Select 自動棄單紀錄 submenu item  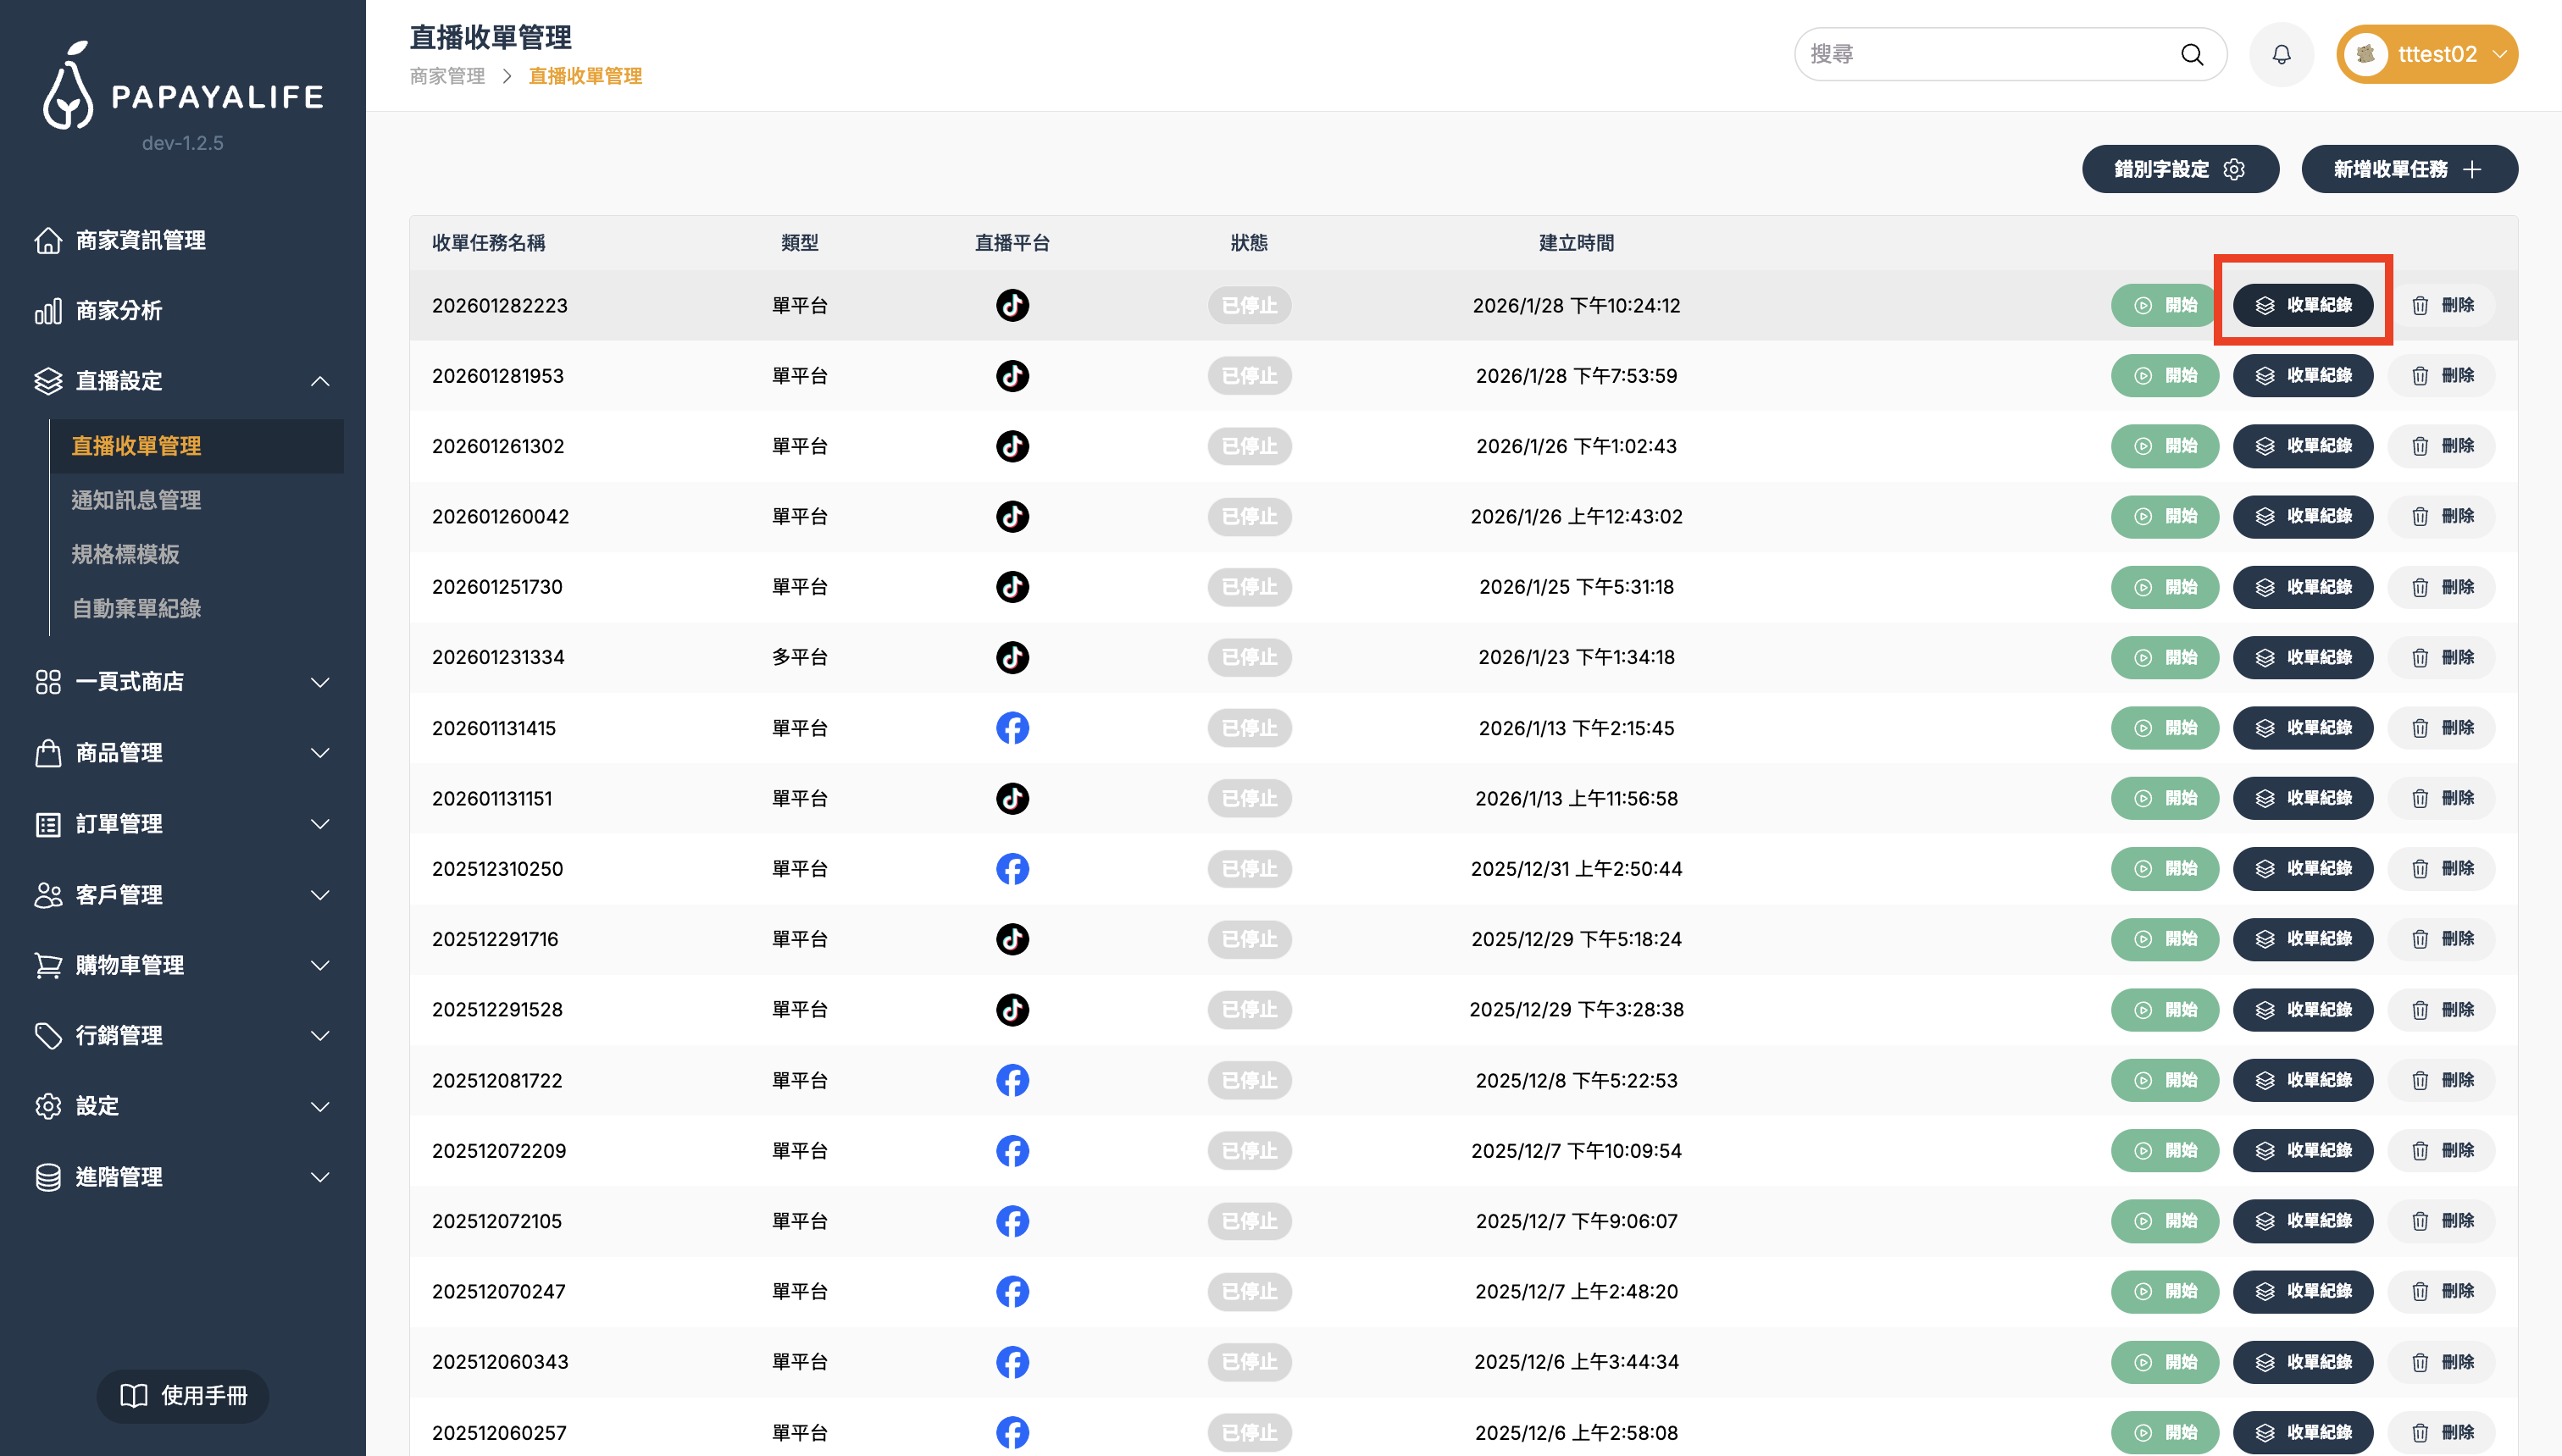tap(136, 608)
